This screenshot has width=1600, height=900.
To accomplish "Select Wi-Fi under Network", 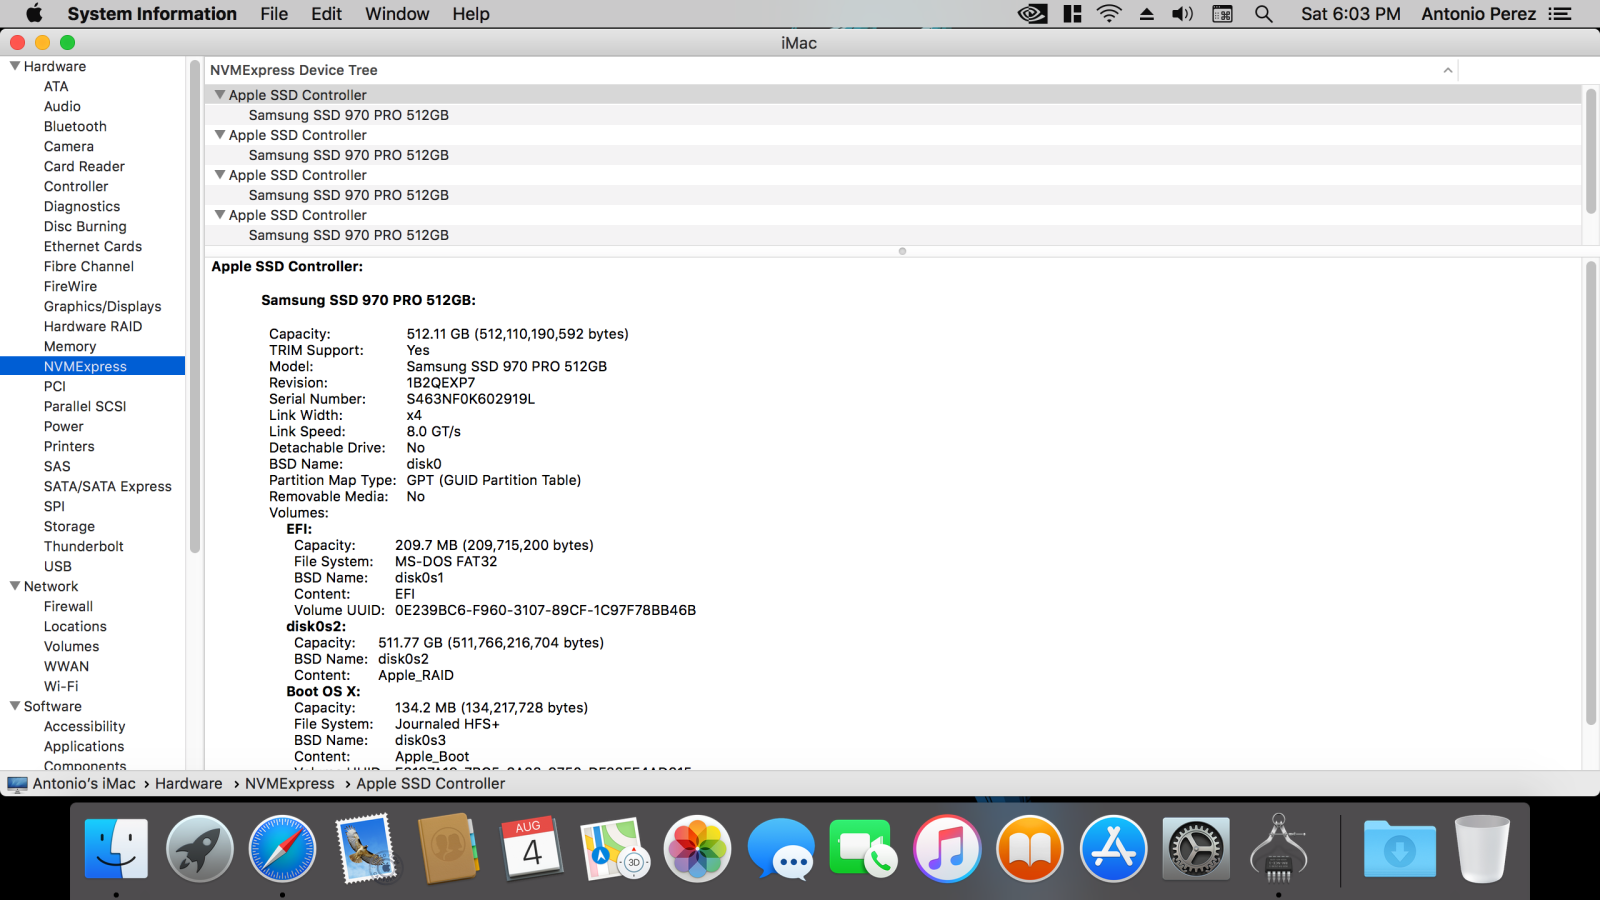I will coord(61,686).
